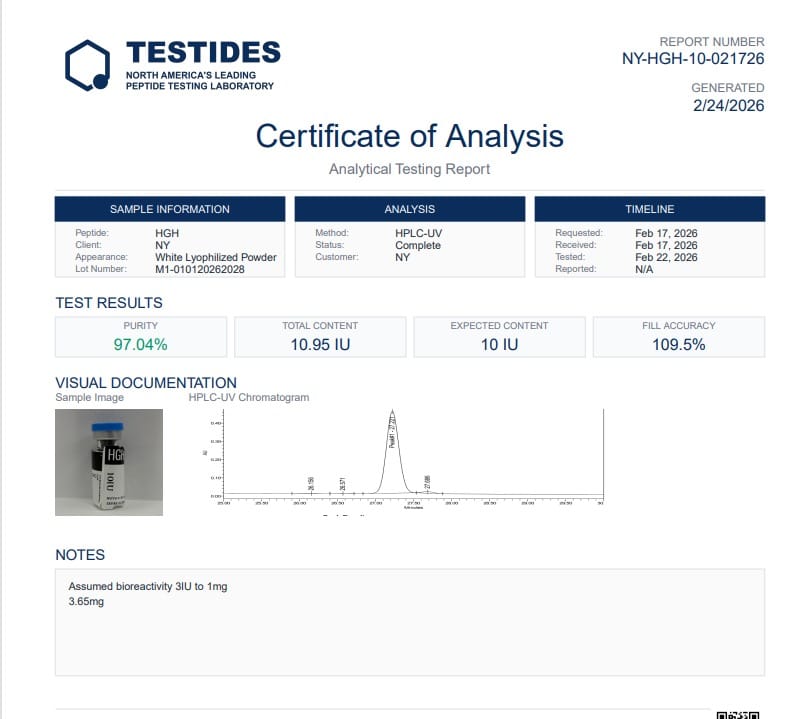Screen dimensions: 810x719
Task: Select the Timeline section header
Action: tap(649, 209)
